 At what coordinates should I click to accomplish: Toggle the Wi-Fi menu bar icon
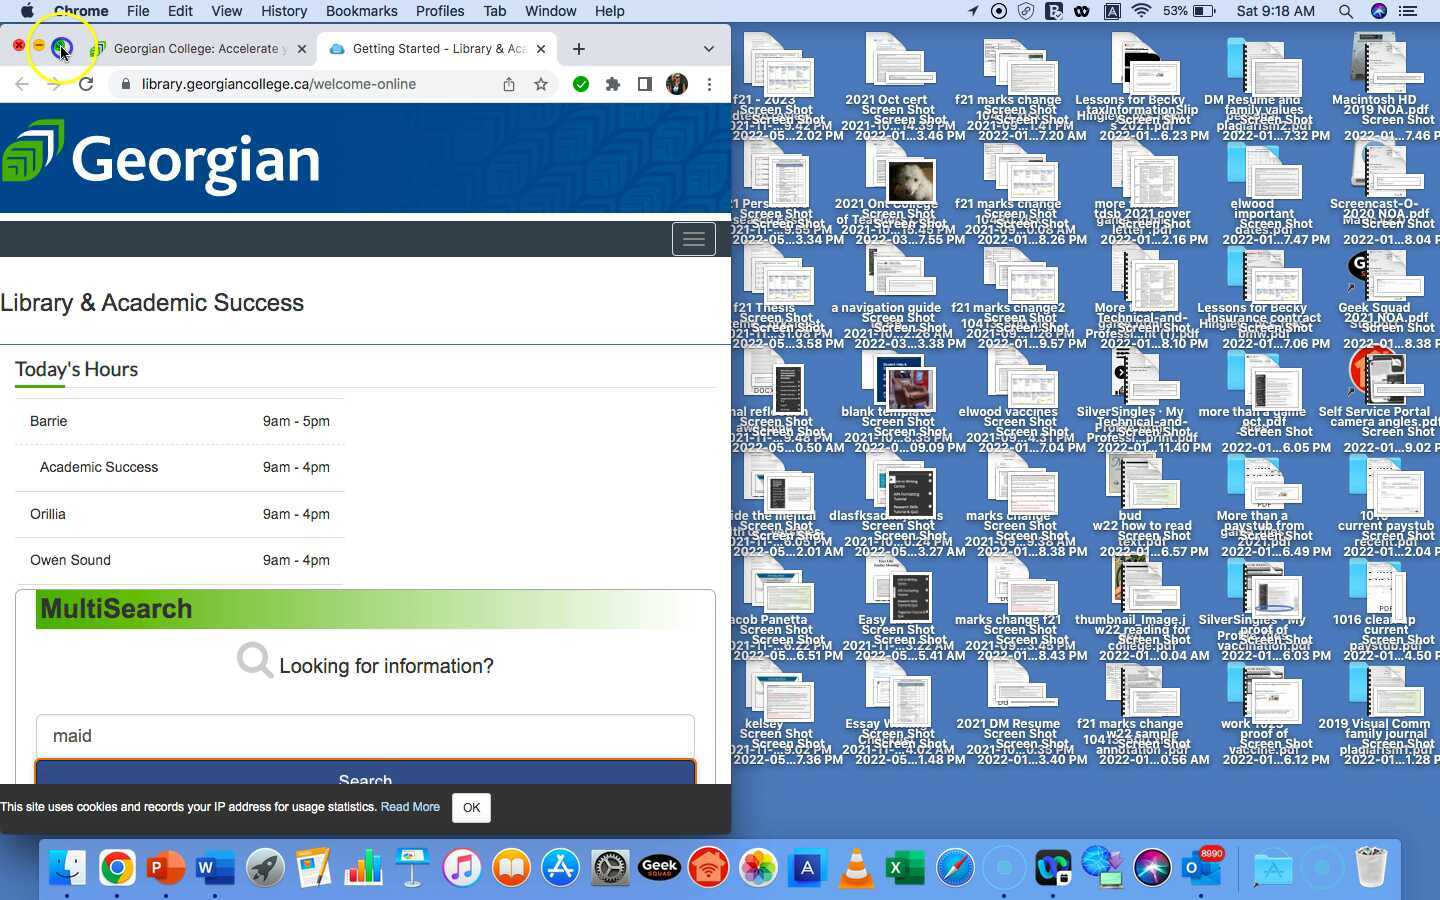pyautogui.click(x=1141, y=11)
